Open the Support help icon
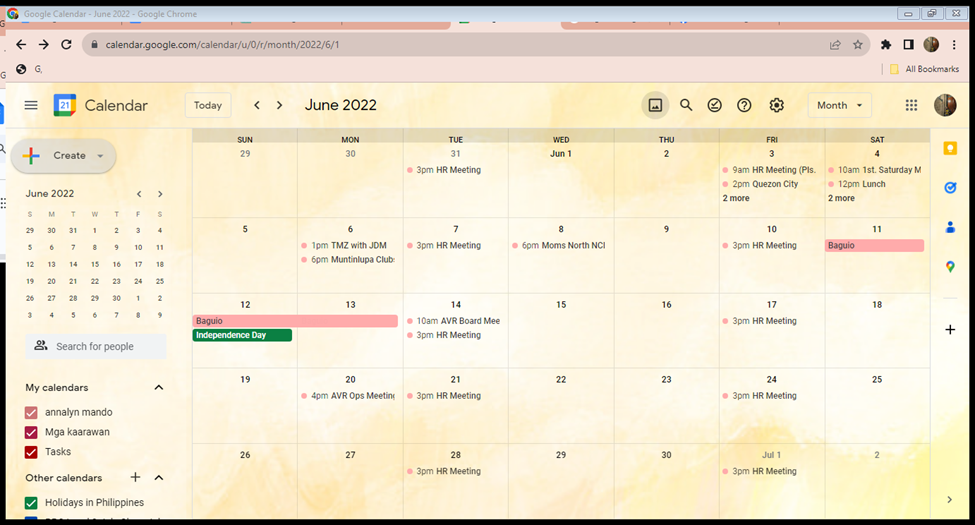 (744, 105)
